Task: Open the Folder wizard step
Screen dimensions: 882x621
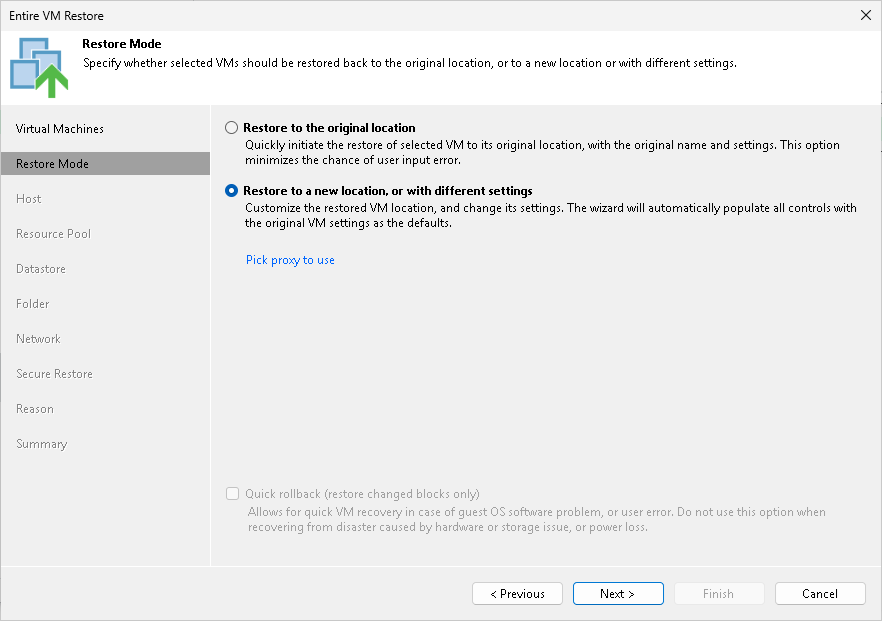Action: pyautogui.click(x=31, y=303)
